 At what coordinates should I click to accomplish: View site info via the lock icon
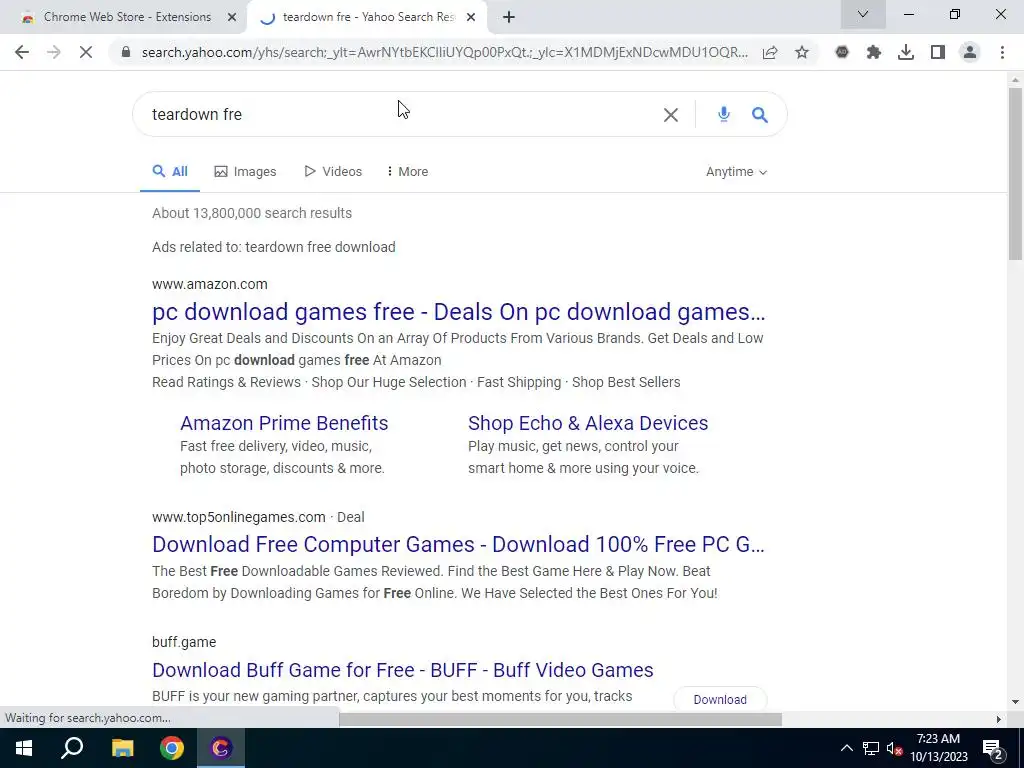pos(126,52)
